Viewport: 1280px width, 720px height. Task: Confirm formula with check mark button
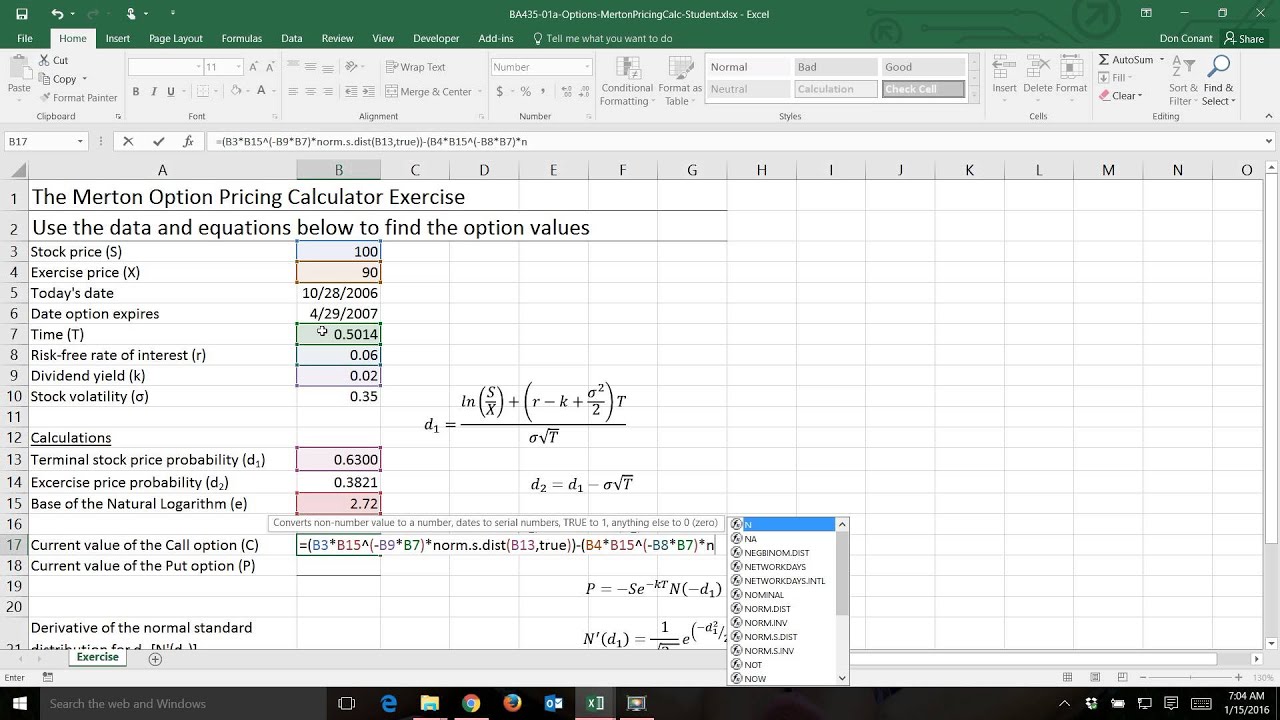point(158,142)
